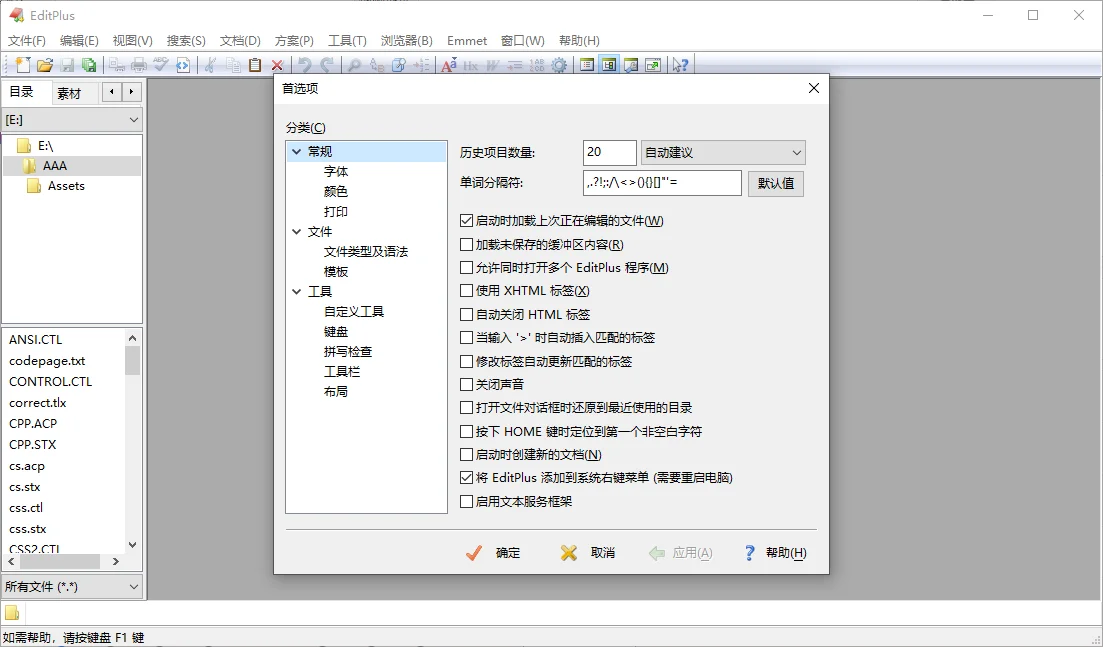Click the ABC spell check icon

(x=161, y=65)
